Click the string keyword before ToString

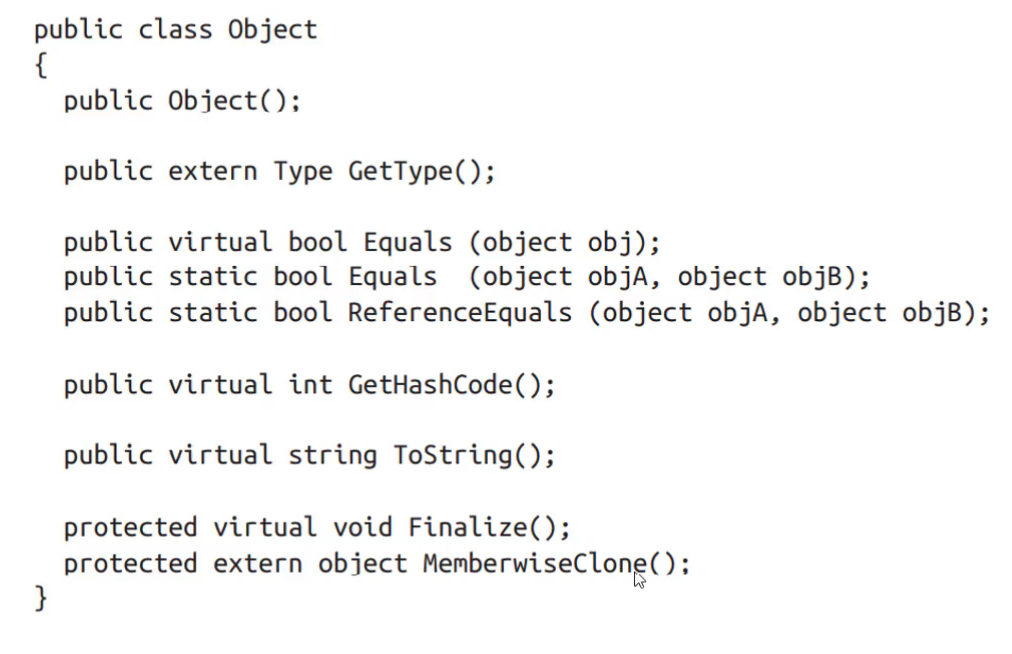click(x=332, y=456)
